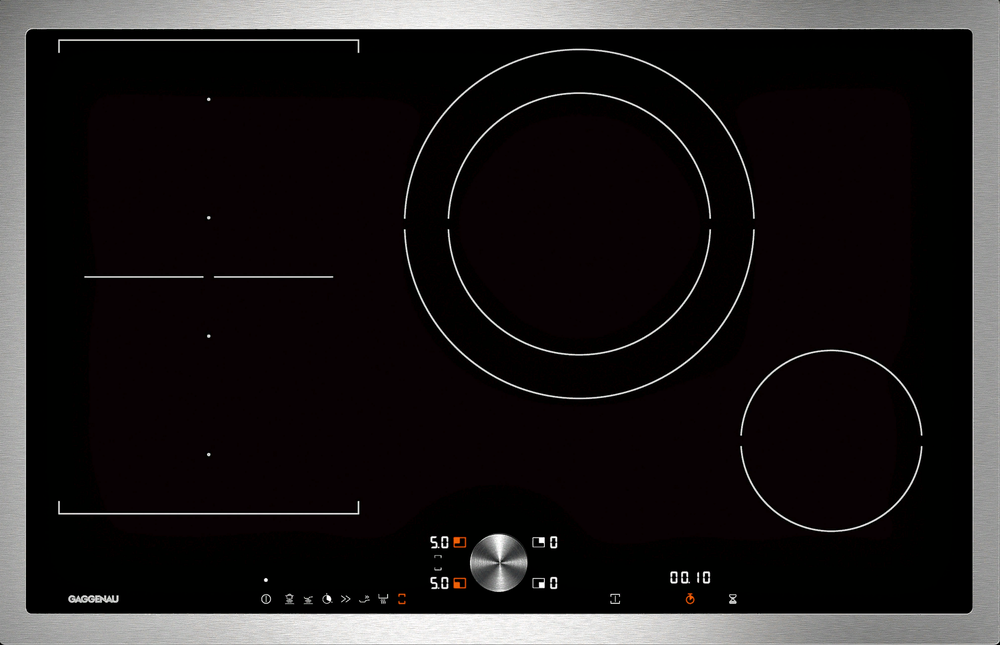
Task: Select the orange top-left cooking zone indicator
Action: pyautogui.click(x=460, y=542)
